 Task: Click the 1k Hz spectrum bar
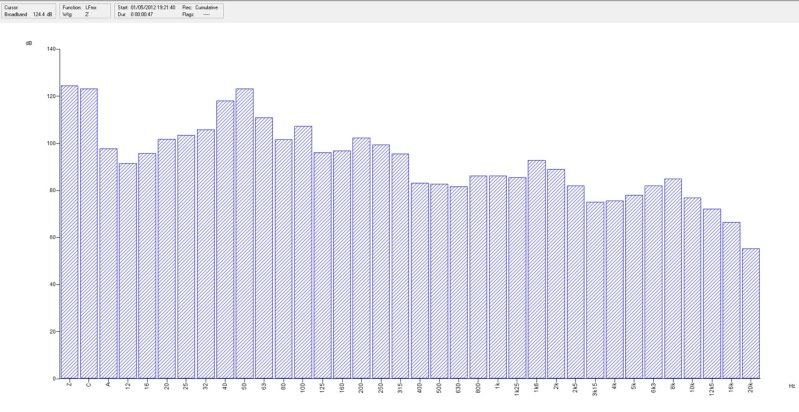[x=498, y=277]
